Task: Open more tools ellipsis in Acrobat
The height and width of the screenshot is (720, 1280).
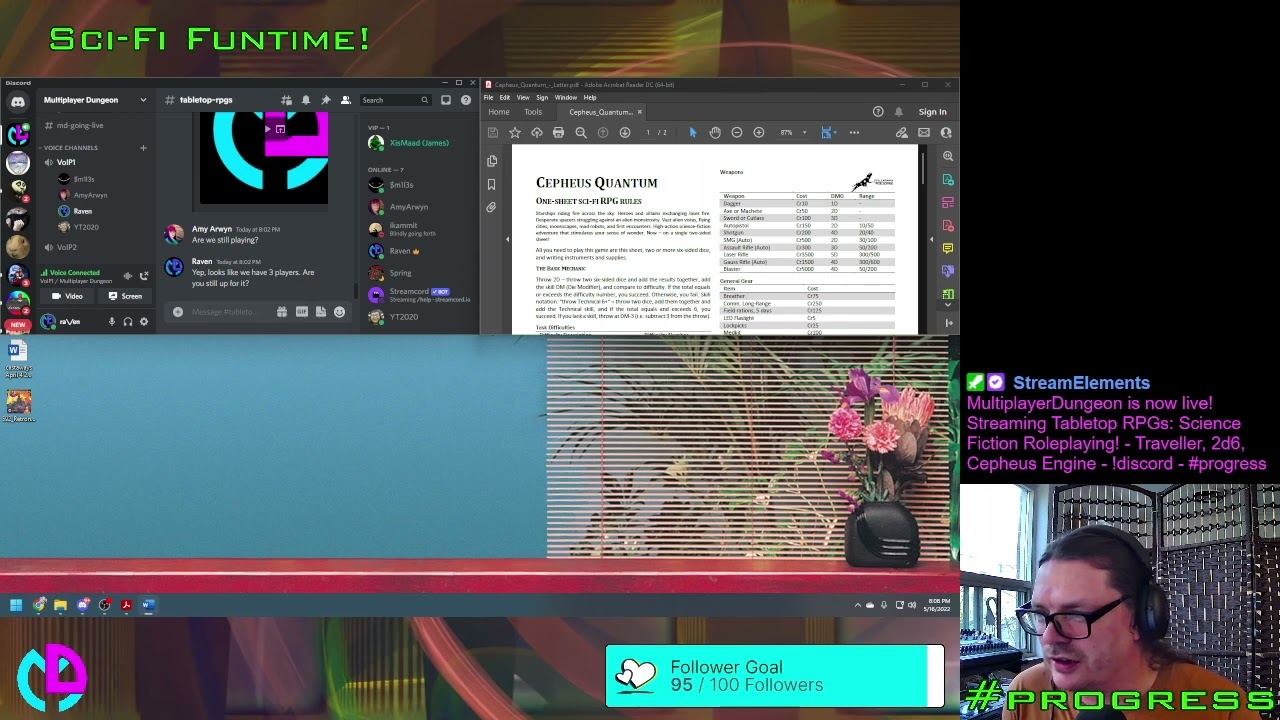Action: [854, 133]
